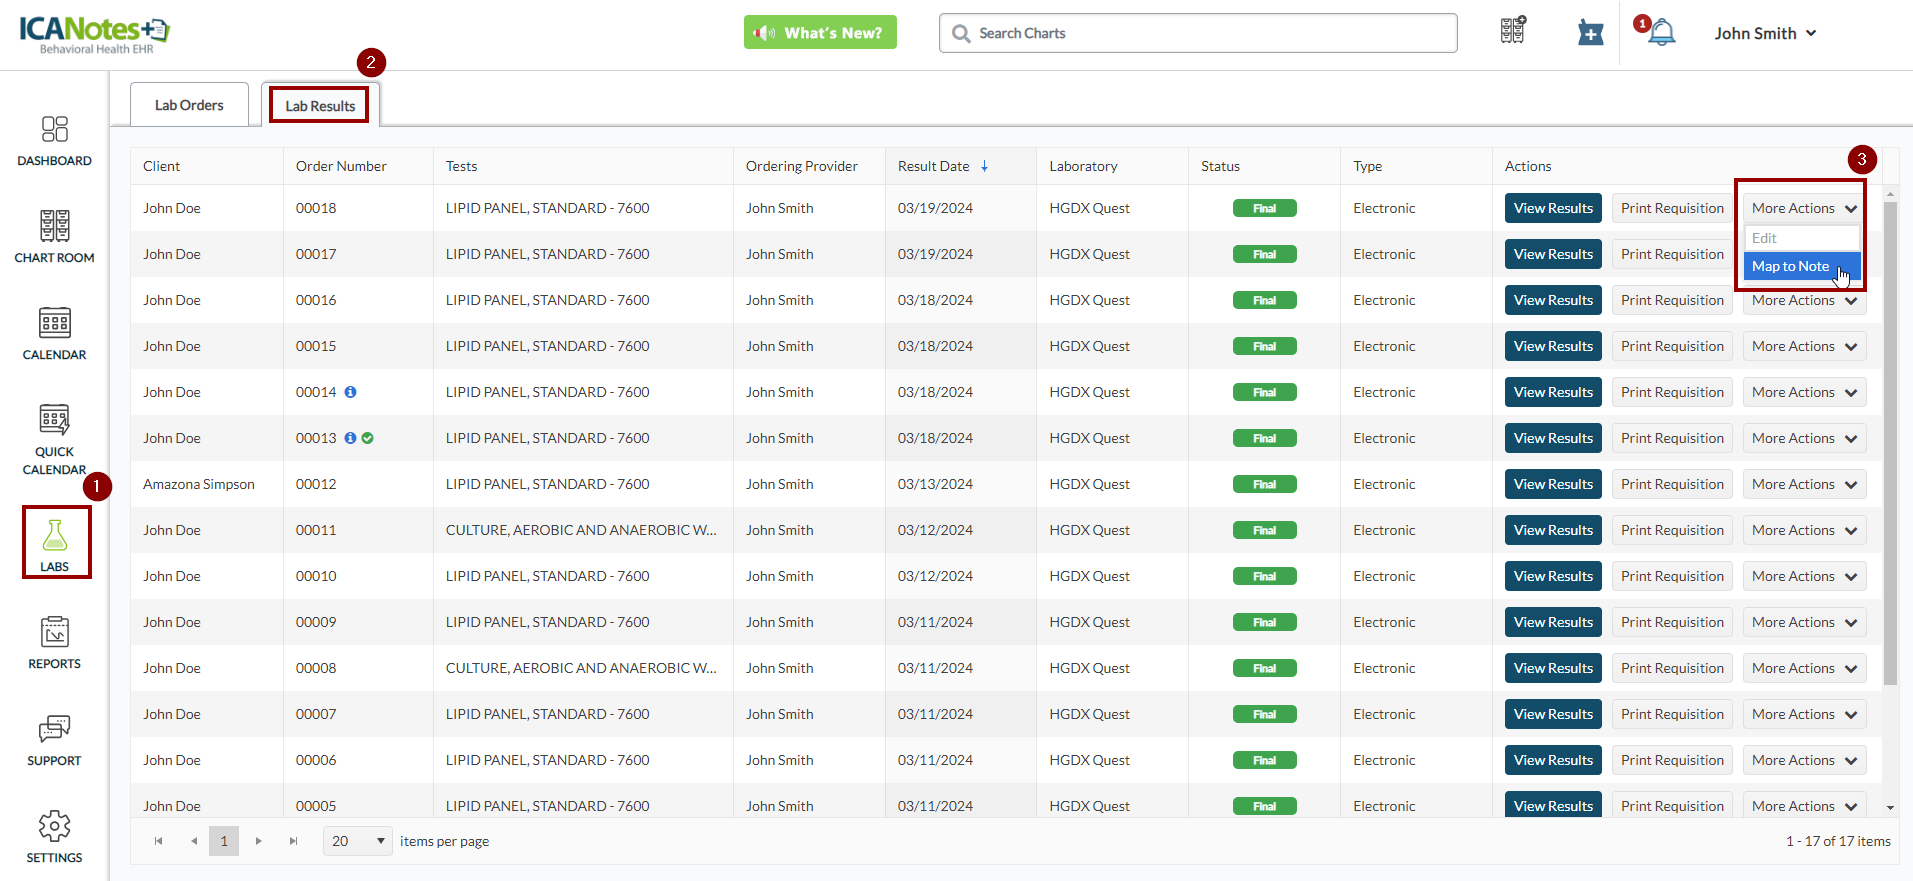Open the items per page dropdown
The width and height of the screenshot is (1913, 881).
[357, 841]
